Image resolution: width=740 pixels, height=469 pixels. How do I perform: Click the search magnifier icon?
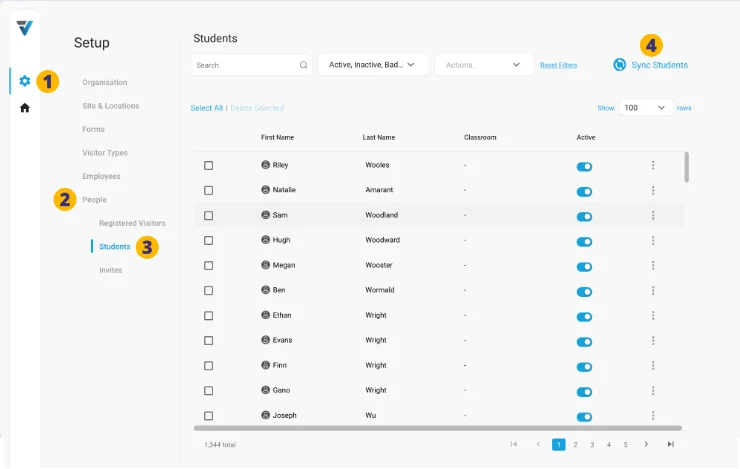(304, 65)
